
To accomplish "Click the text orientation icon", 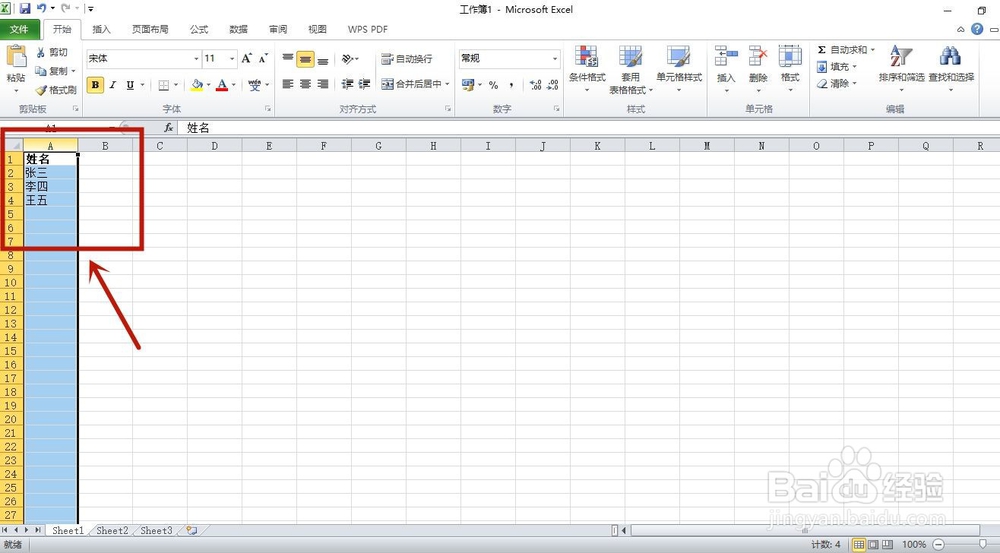I will (x=347, y=59).
